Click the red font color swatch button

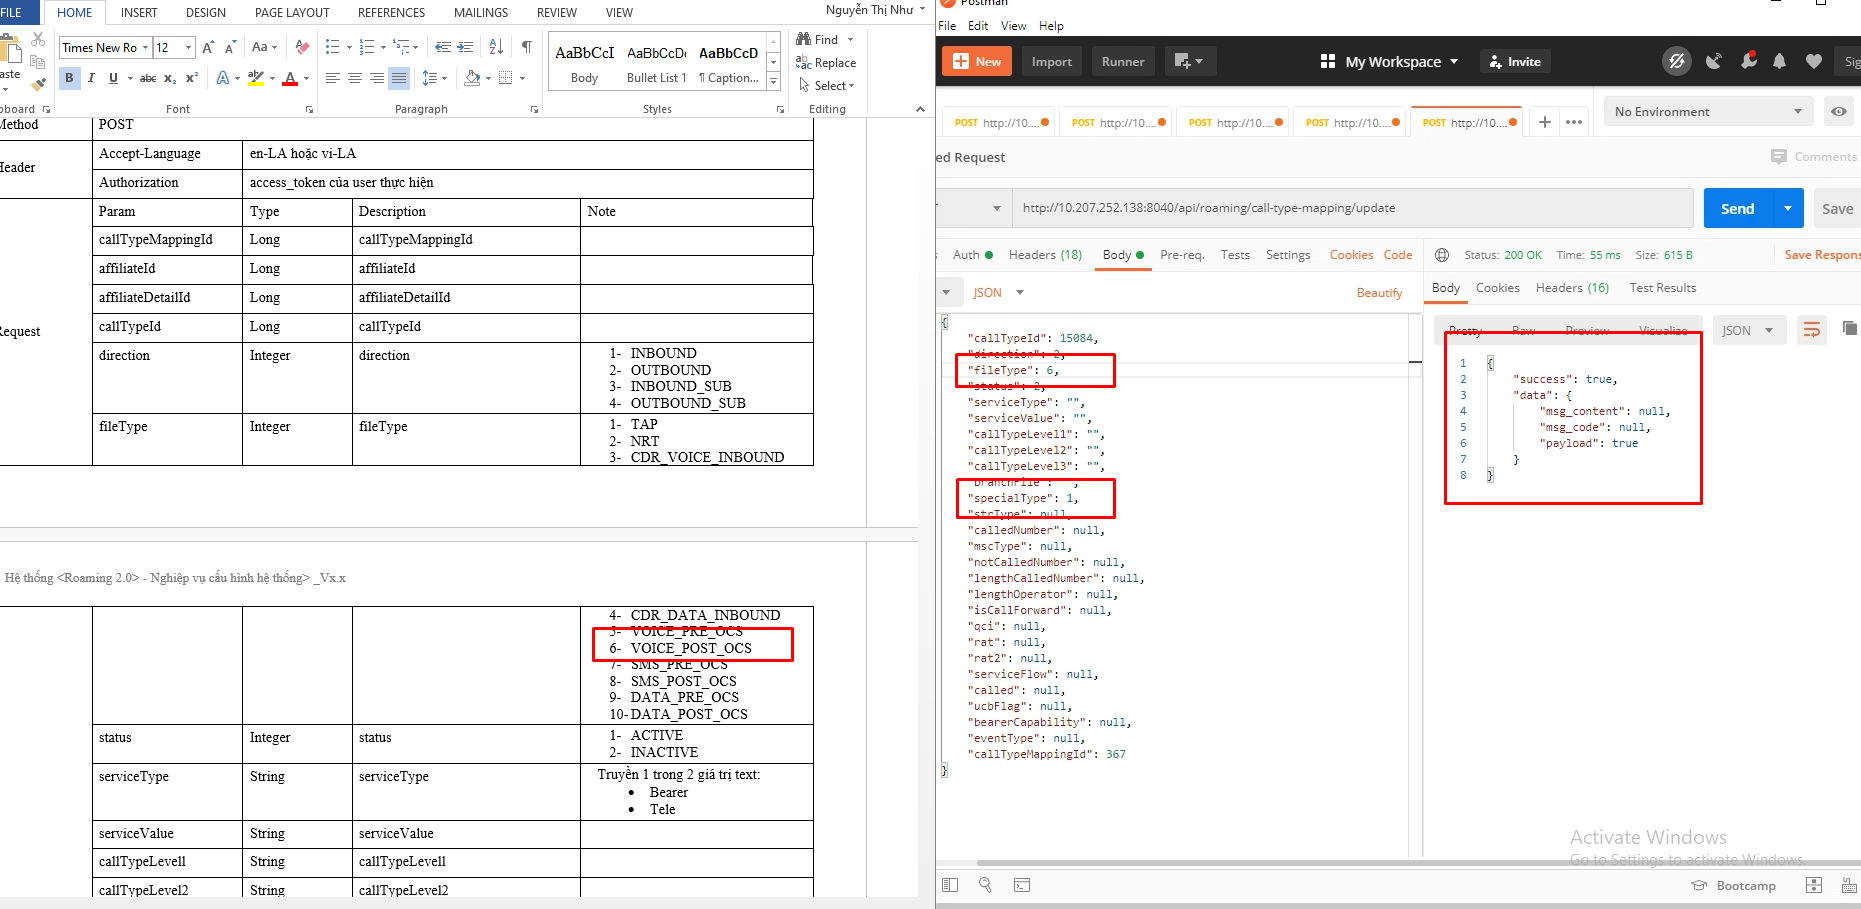(x=290, y=78)
